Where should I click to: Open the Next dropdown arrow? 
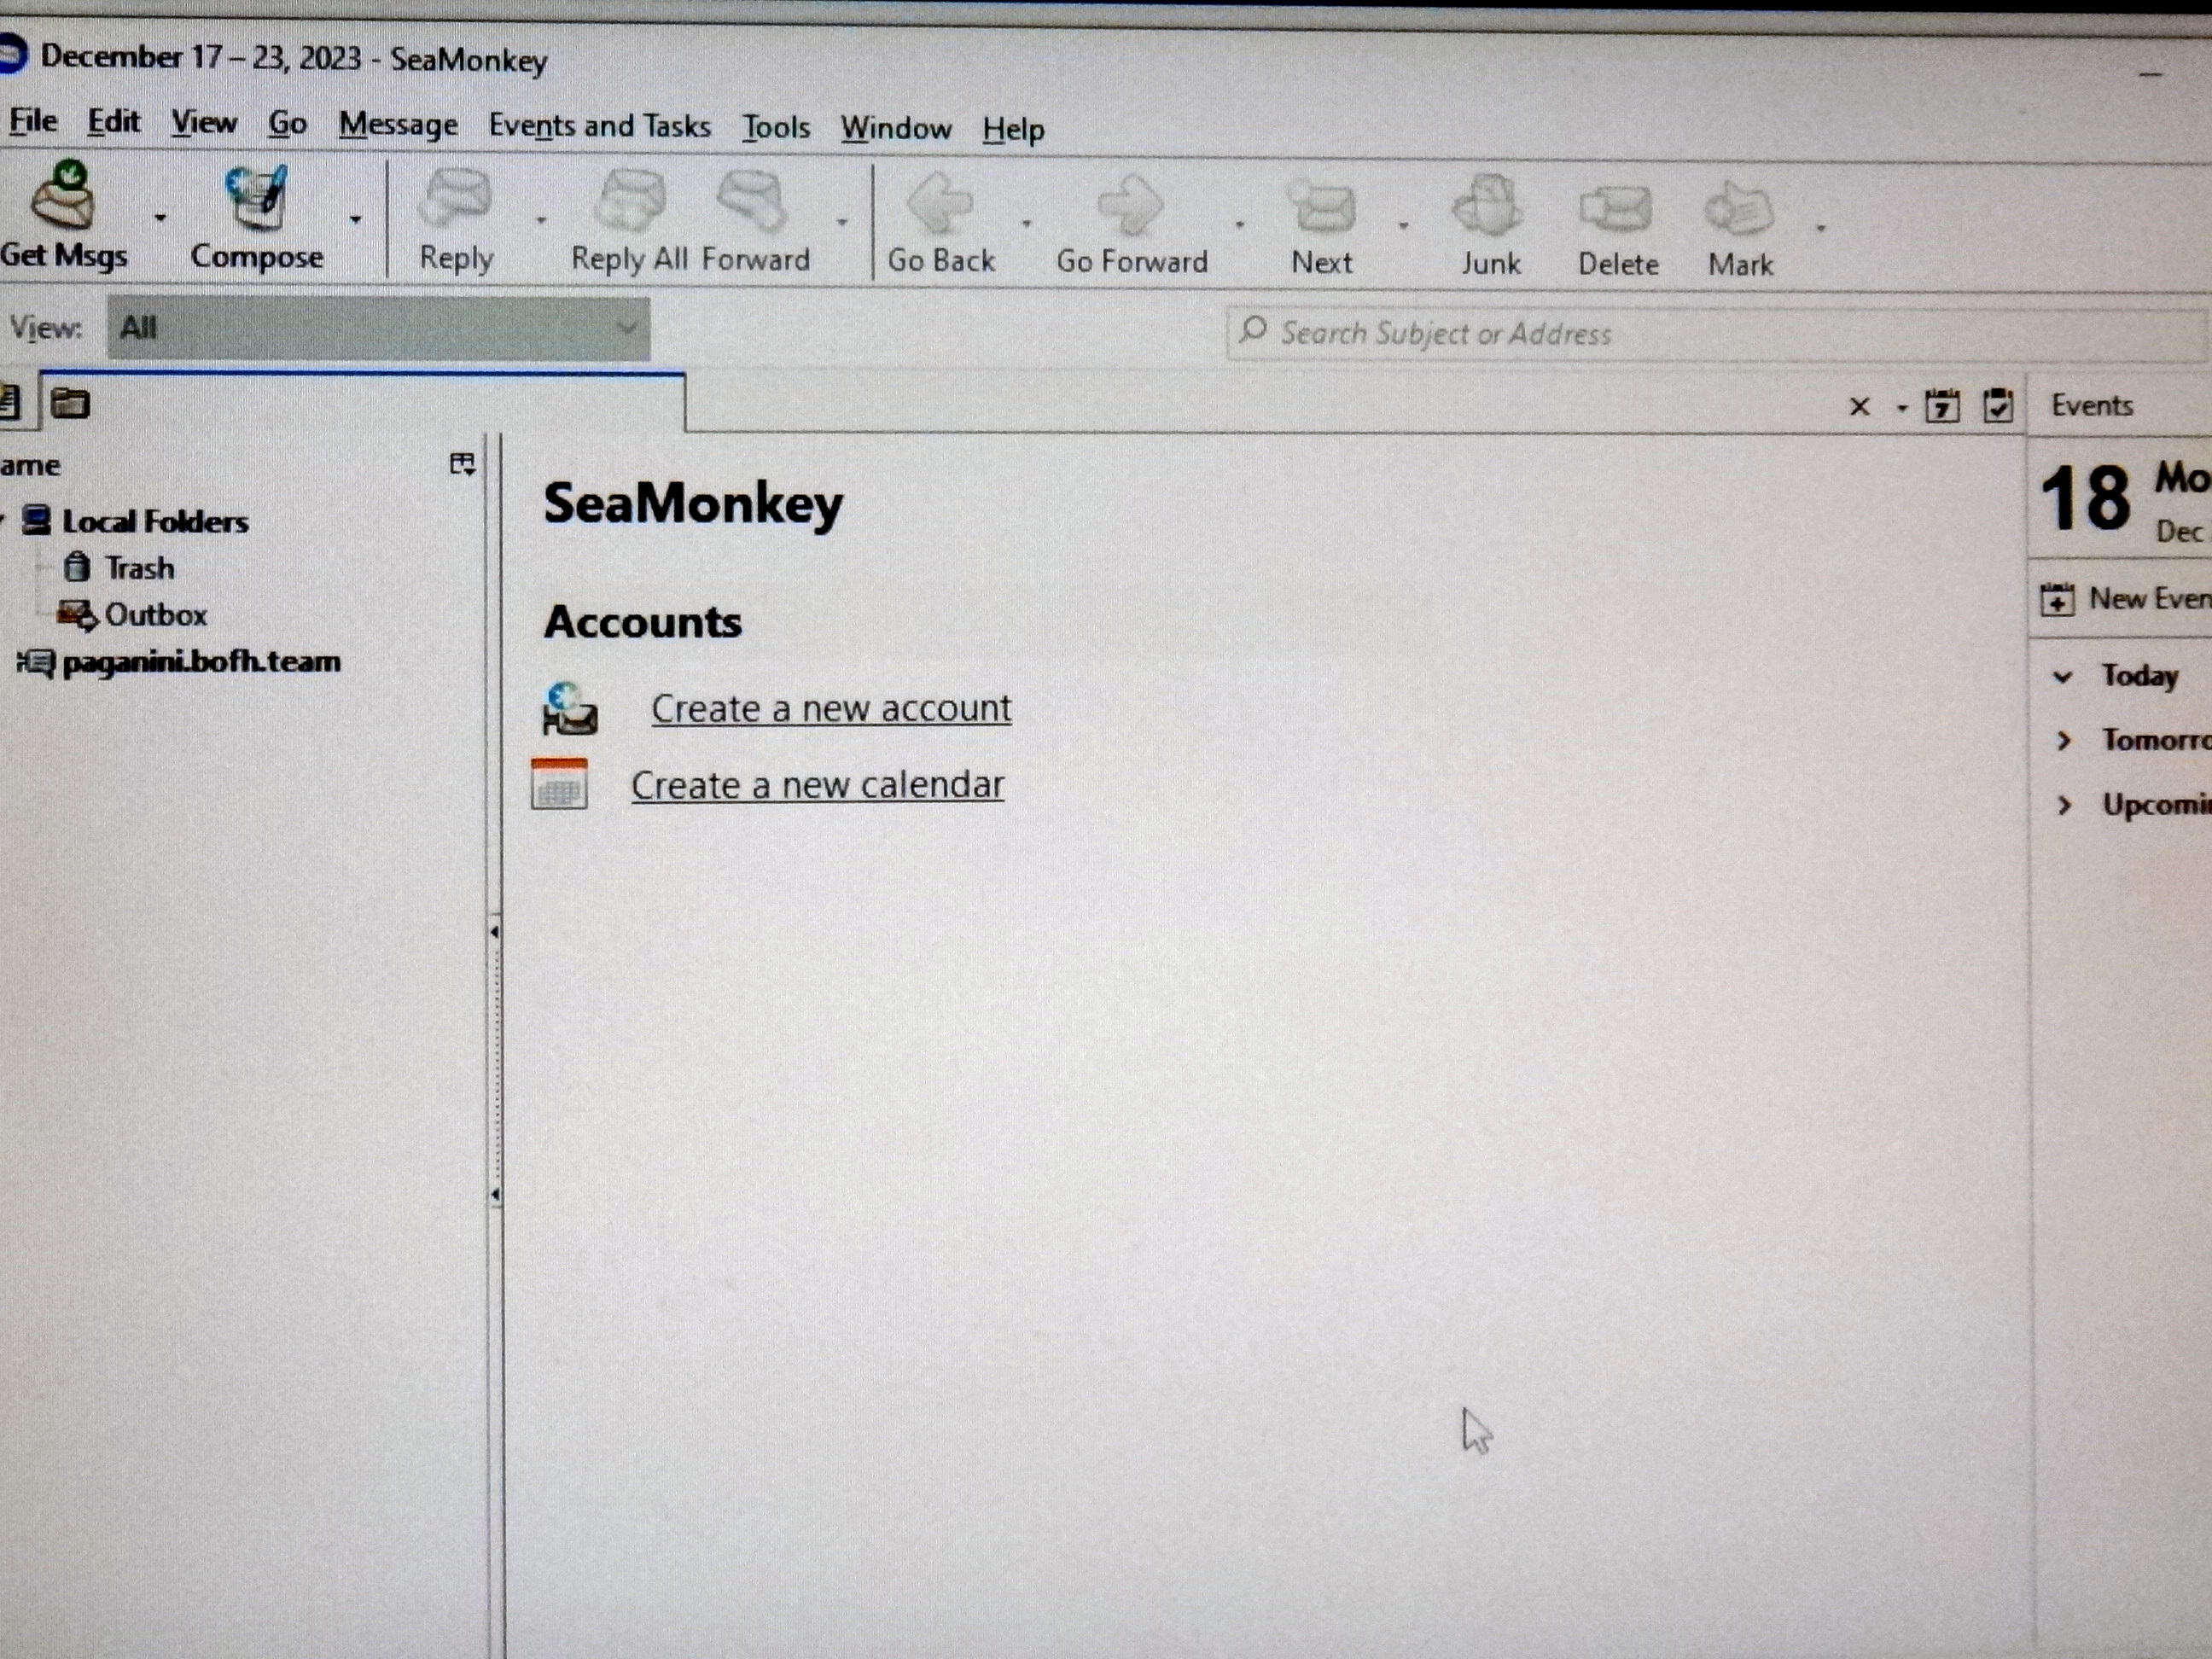coord(1403,226)
